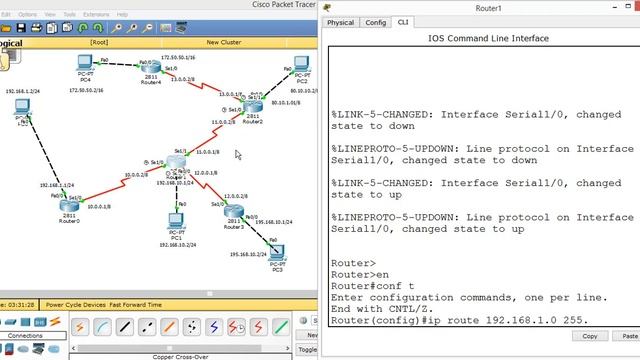Image resolution: width=640 pixels, height=360 pixels.
Task: Select Serial DCE cable
Action: (236, 327)
